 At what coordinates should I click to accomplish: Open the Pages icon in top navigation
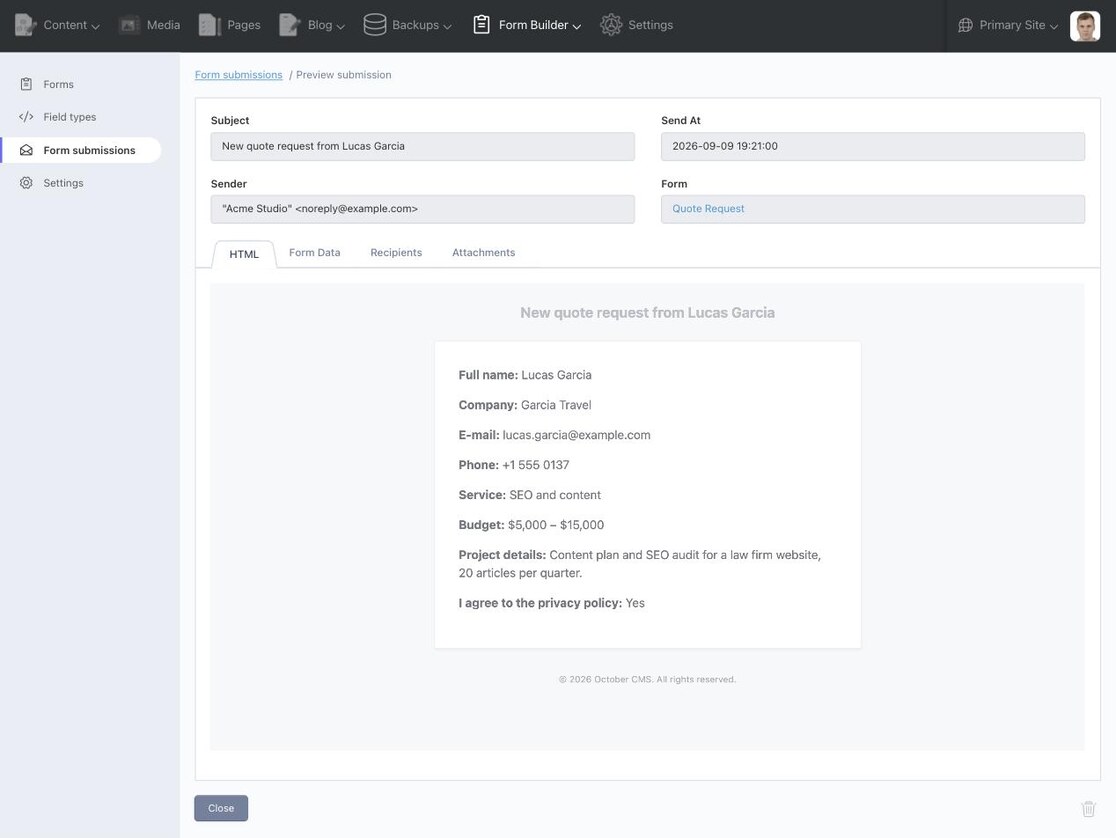tap(209, 25)
